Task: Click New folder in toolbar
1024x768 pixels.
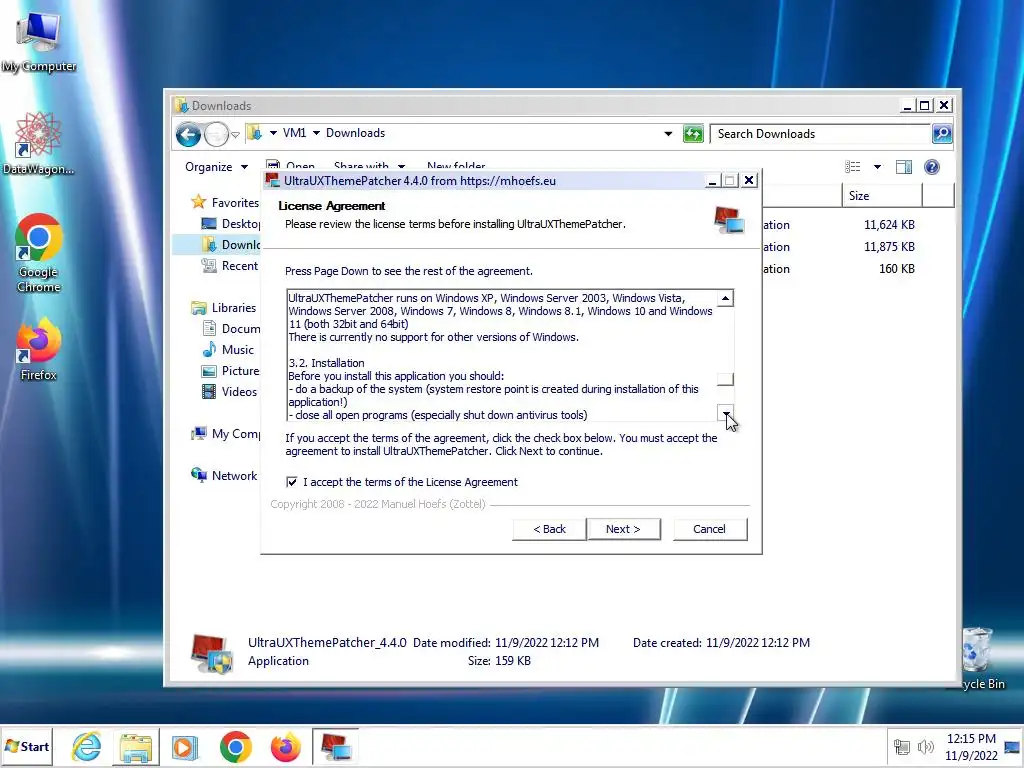Action: (456, 166)
